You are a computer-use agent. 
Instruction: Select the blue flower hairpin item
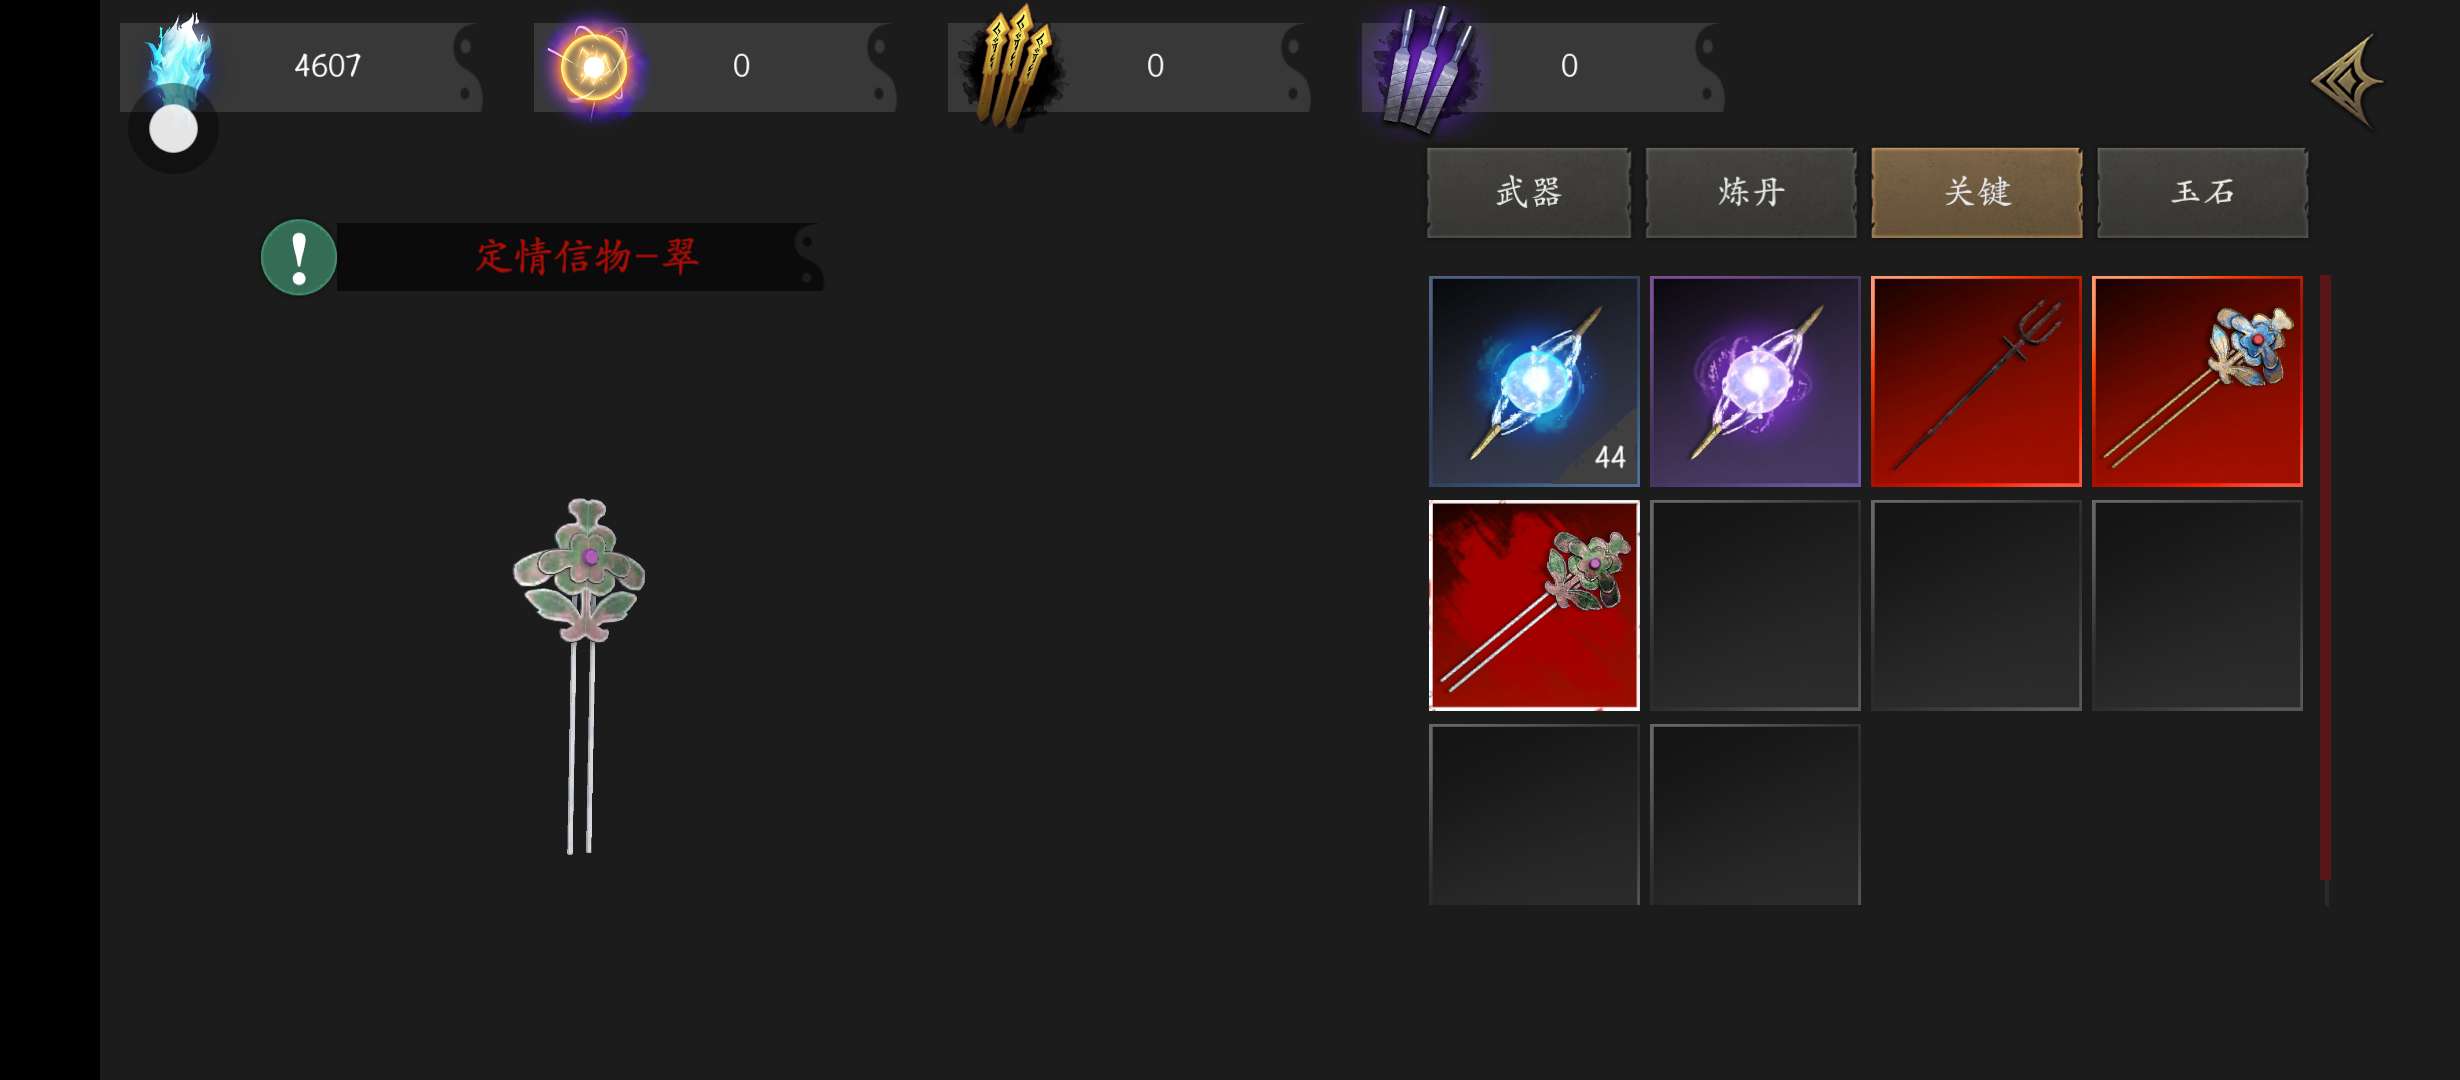tap(2197, 381)
